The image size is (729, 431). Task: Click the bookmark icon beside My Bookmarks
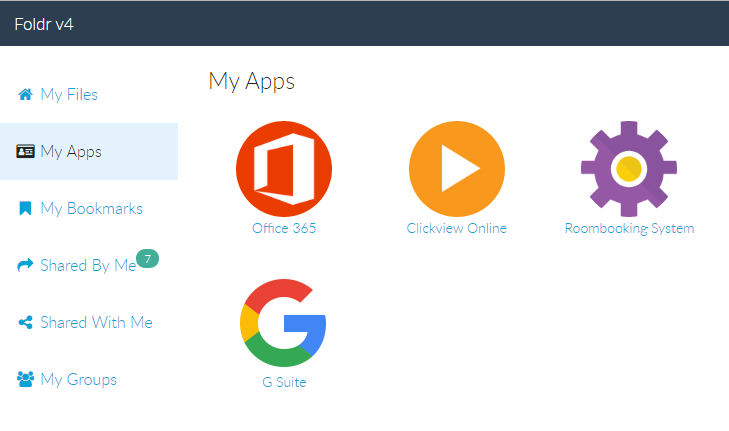point(25,208)
